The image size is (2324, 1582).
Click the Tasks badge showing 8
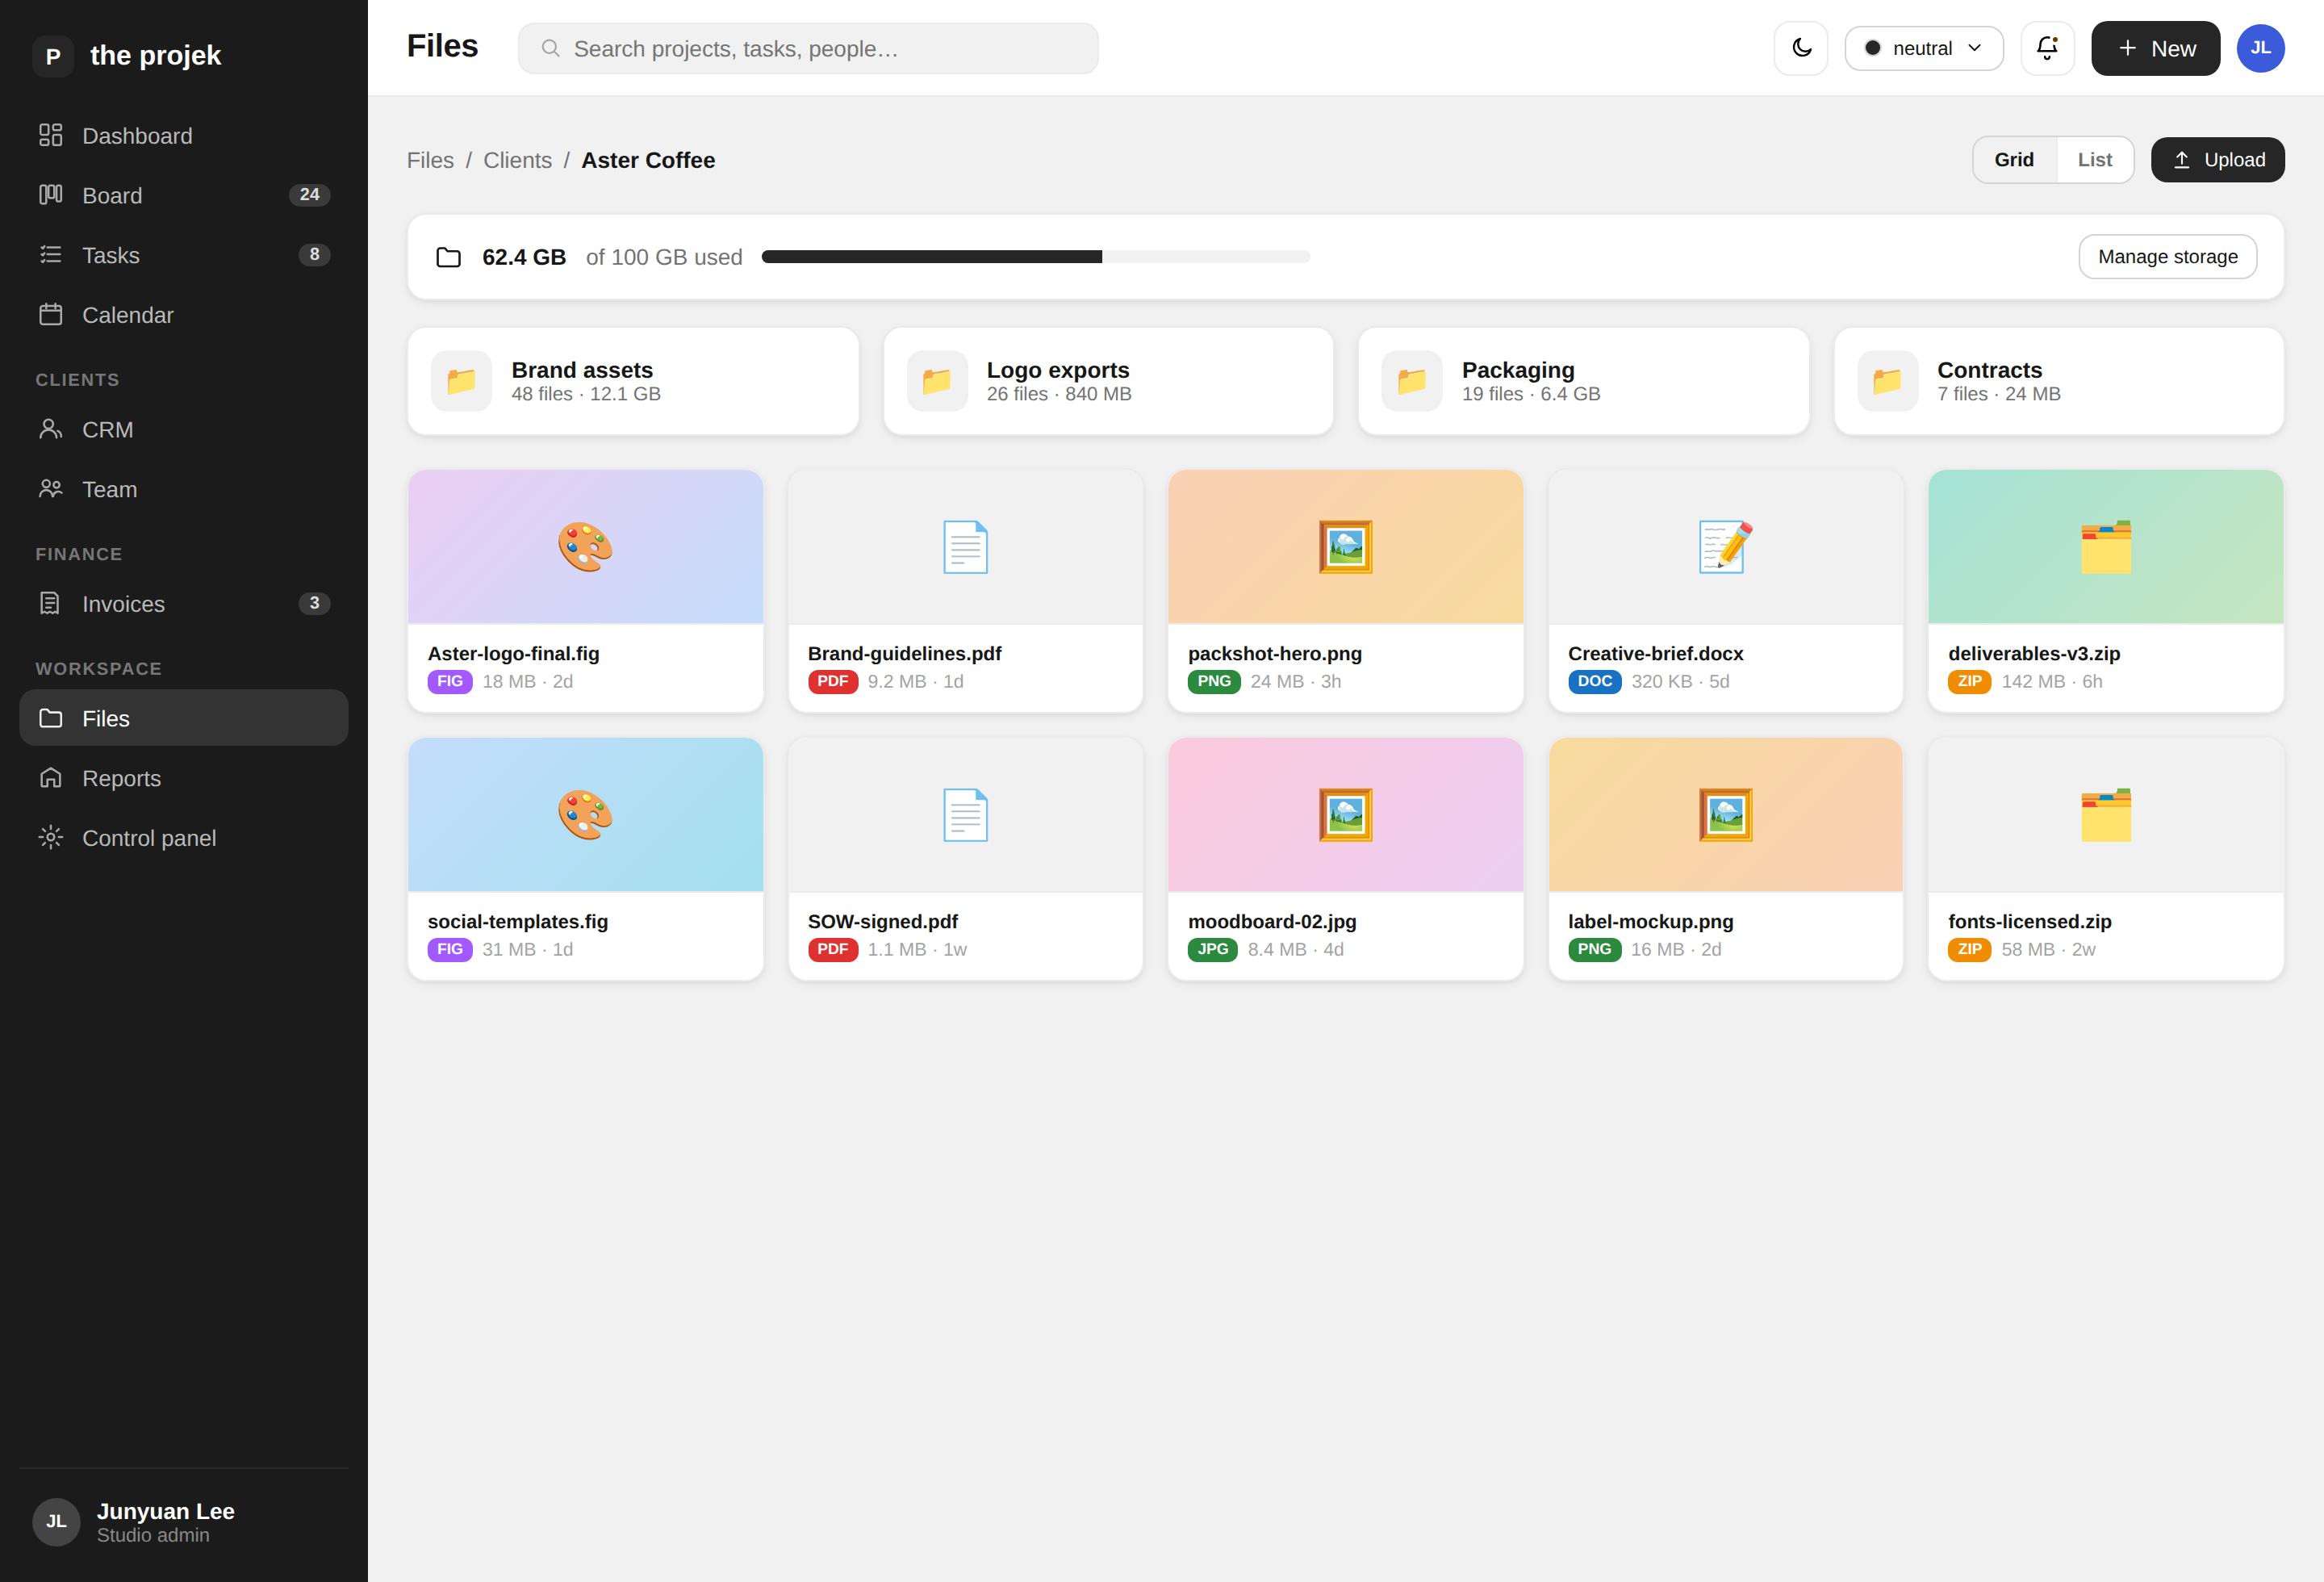(x=314, y=255)
